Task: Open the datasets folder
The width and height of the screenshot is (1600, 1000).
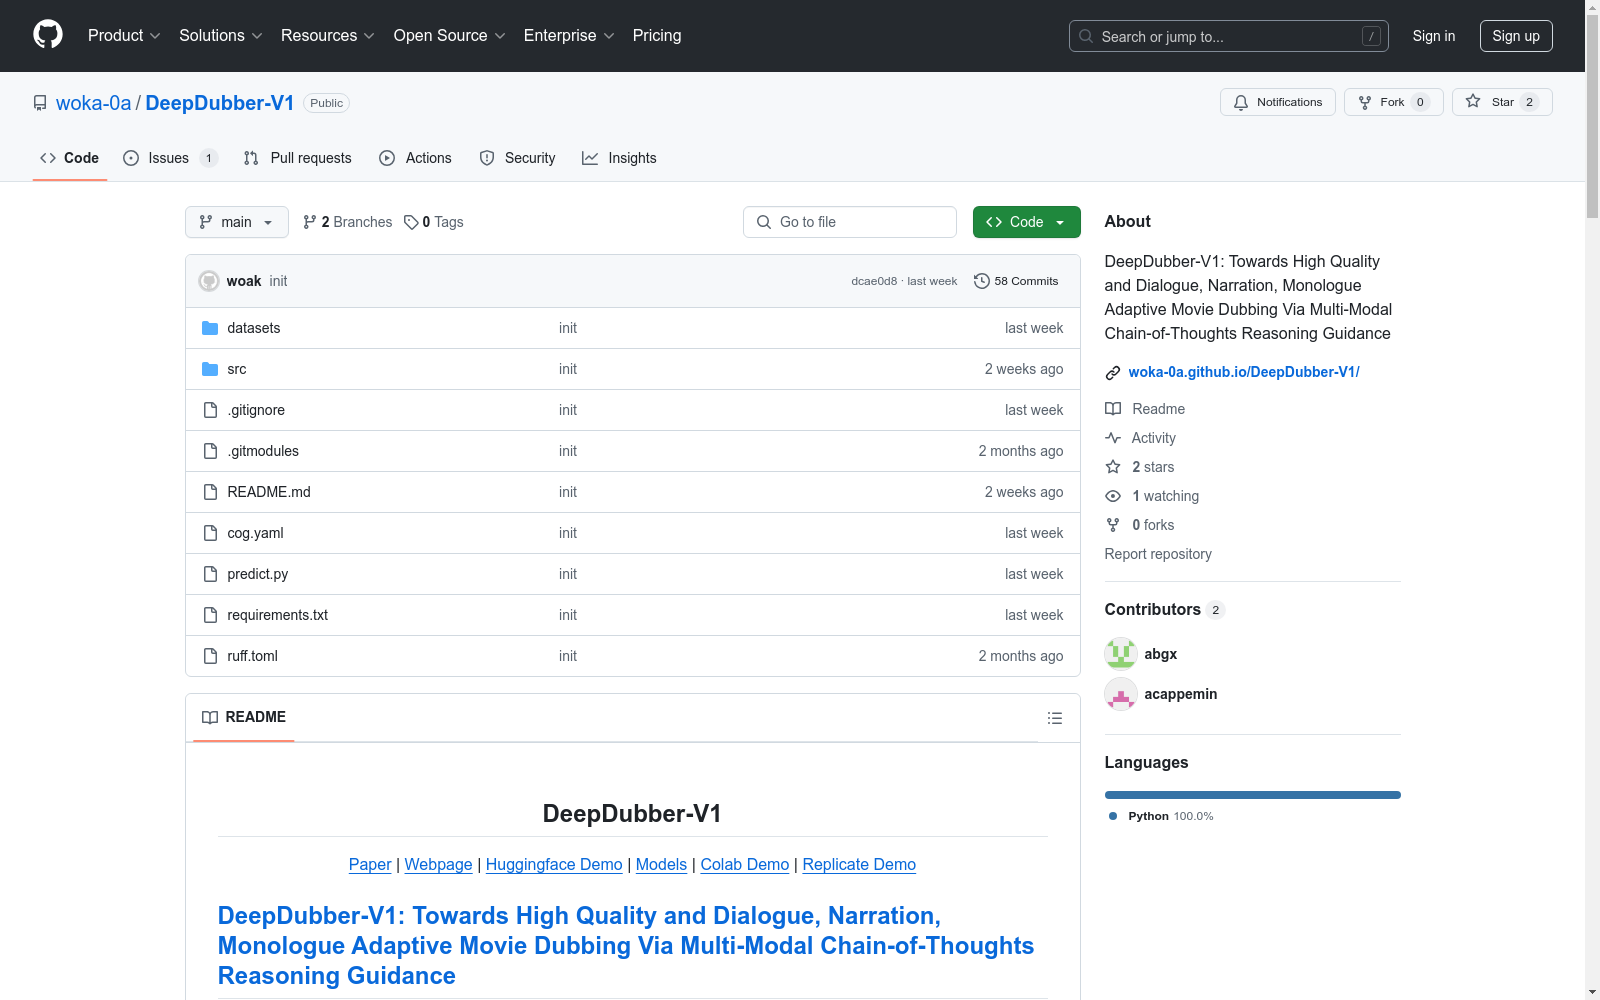Action: (x=254, y=328)
